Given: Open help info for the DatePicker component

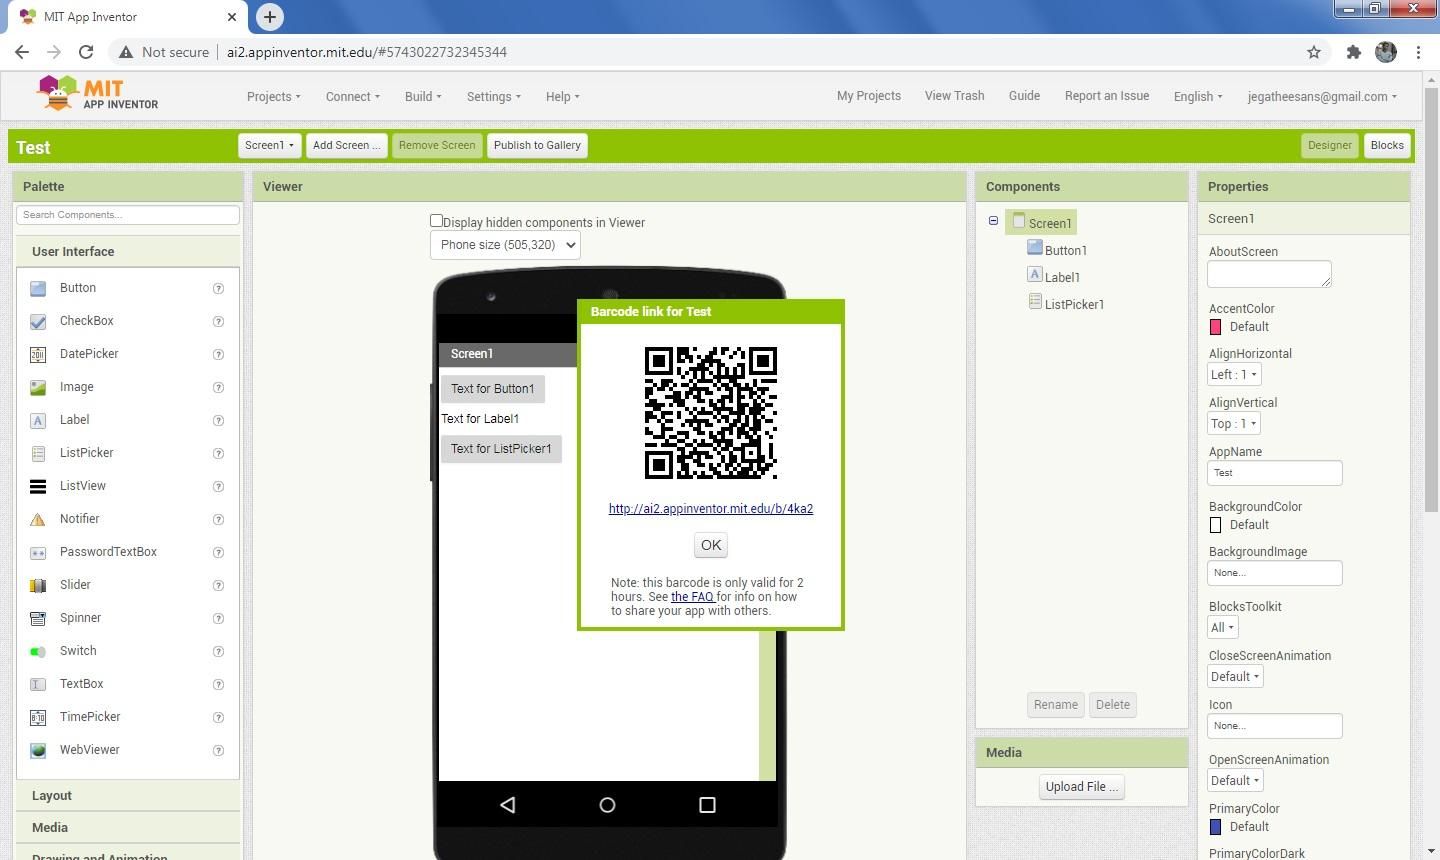Looking at the screenshot, I should click(218, 354).
